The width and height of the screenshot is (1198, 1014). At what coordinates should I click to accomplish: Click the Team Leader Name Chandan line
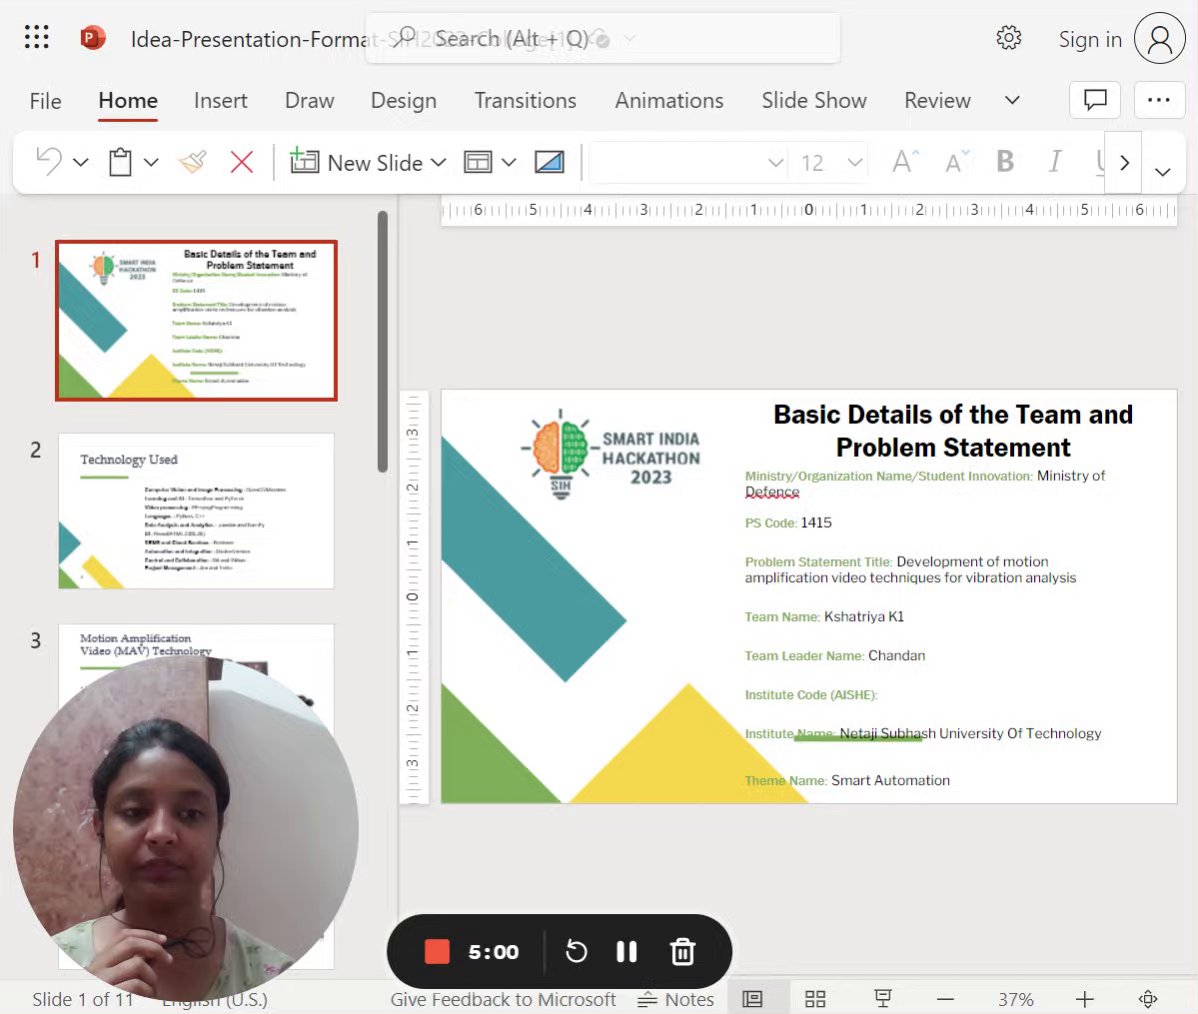834,656
